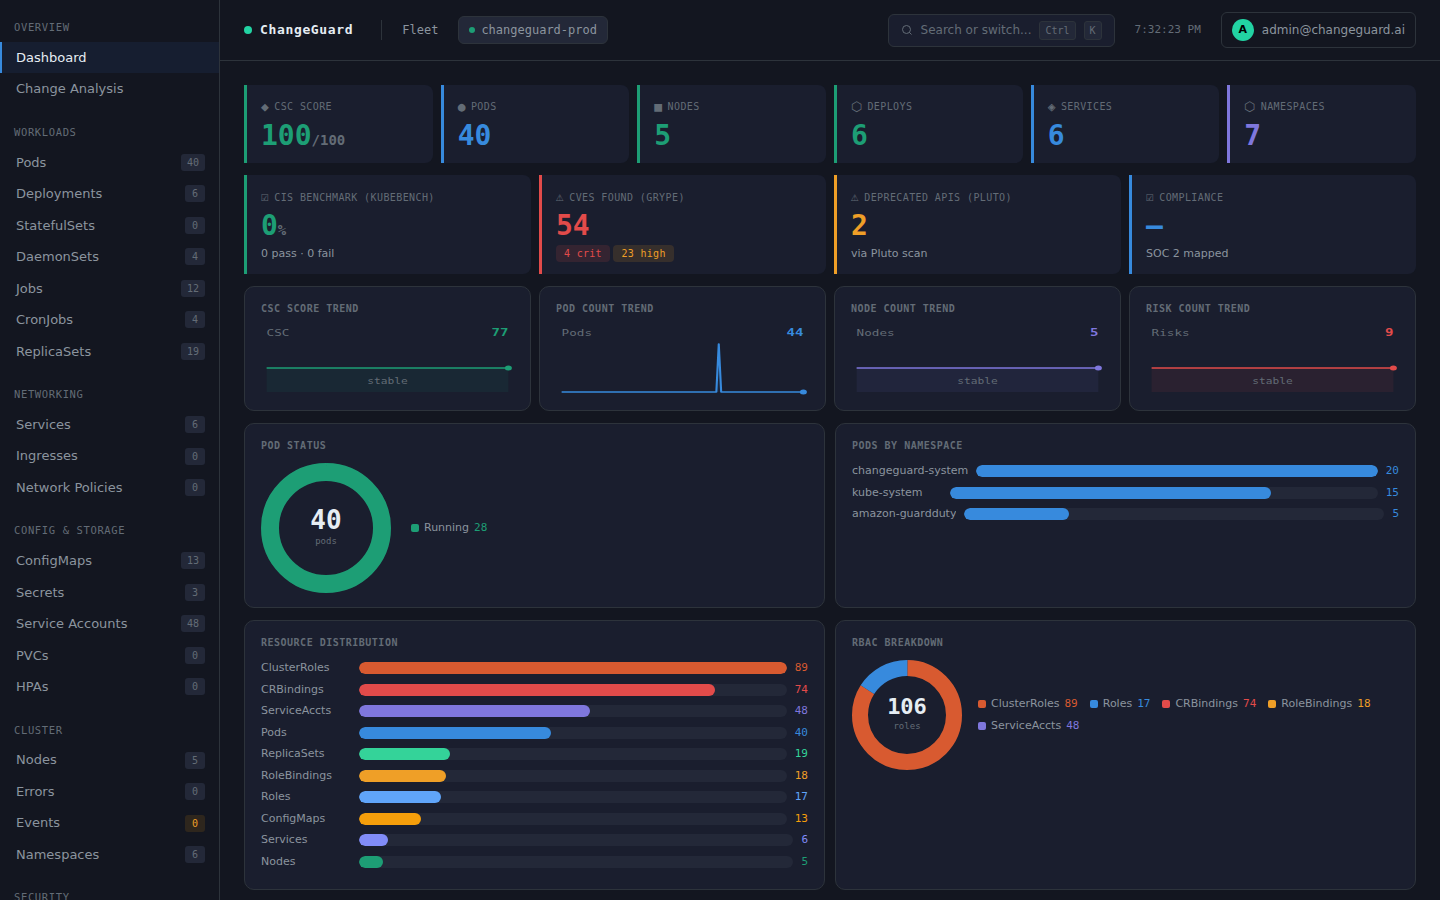Click the Pods circle icon

[462, 107]
